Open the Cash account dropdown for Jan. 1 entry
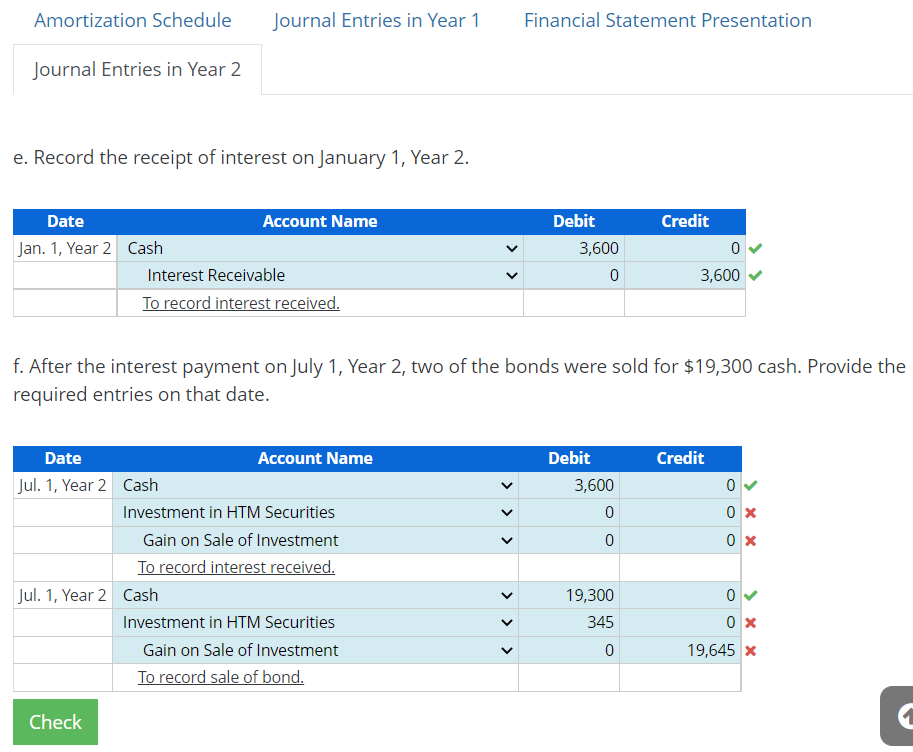The height and width of the screenshot is (752, 913). 510,248
